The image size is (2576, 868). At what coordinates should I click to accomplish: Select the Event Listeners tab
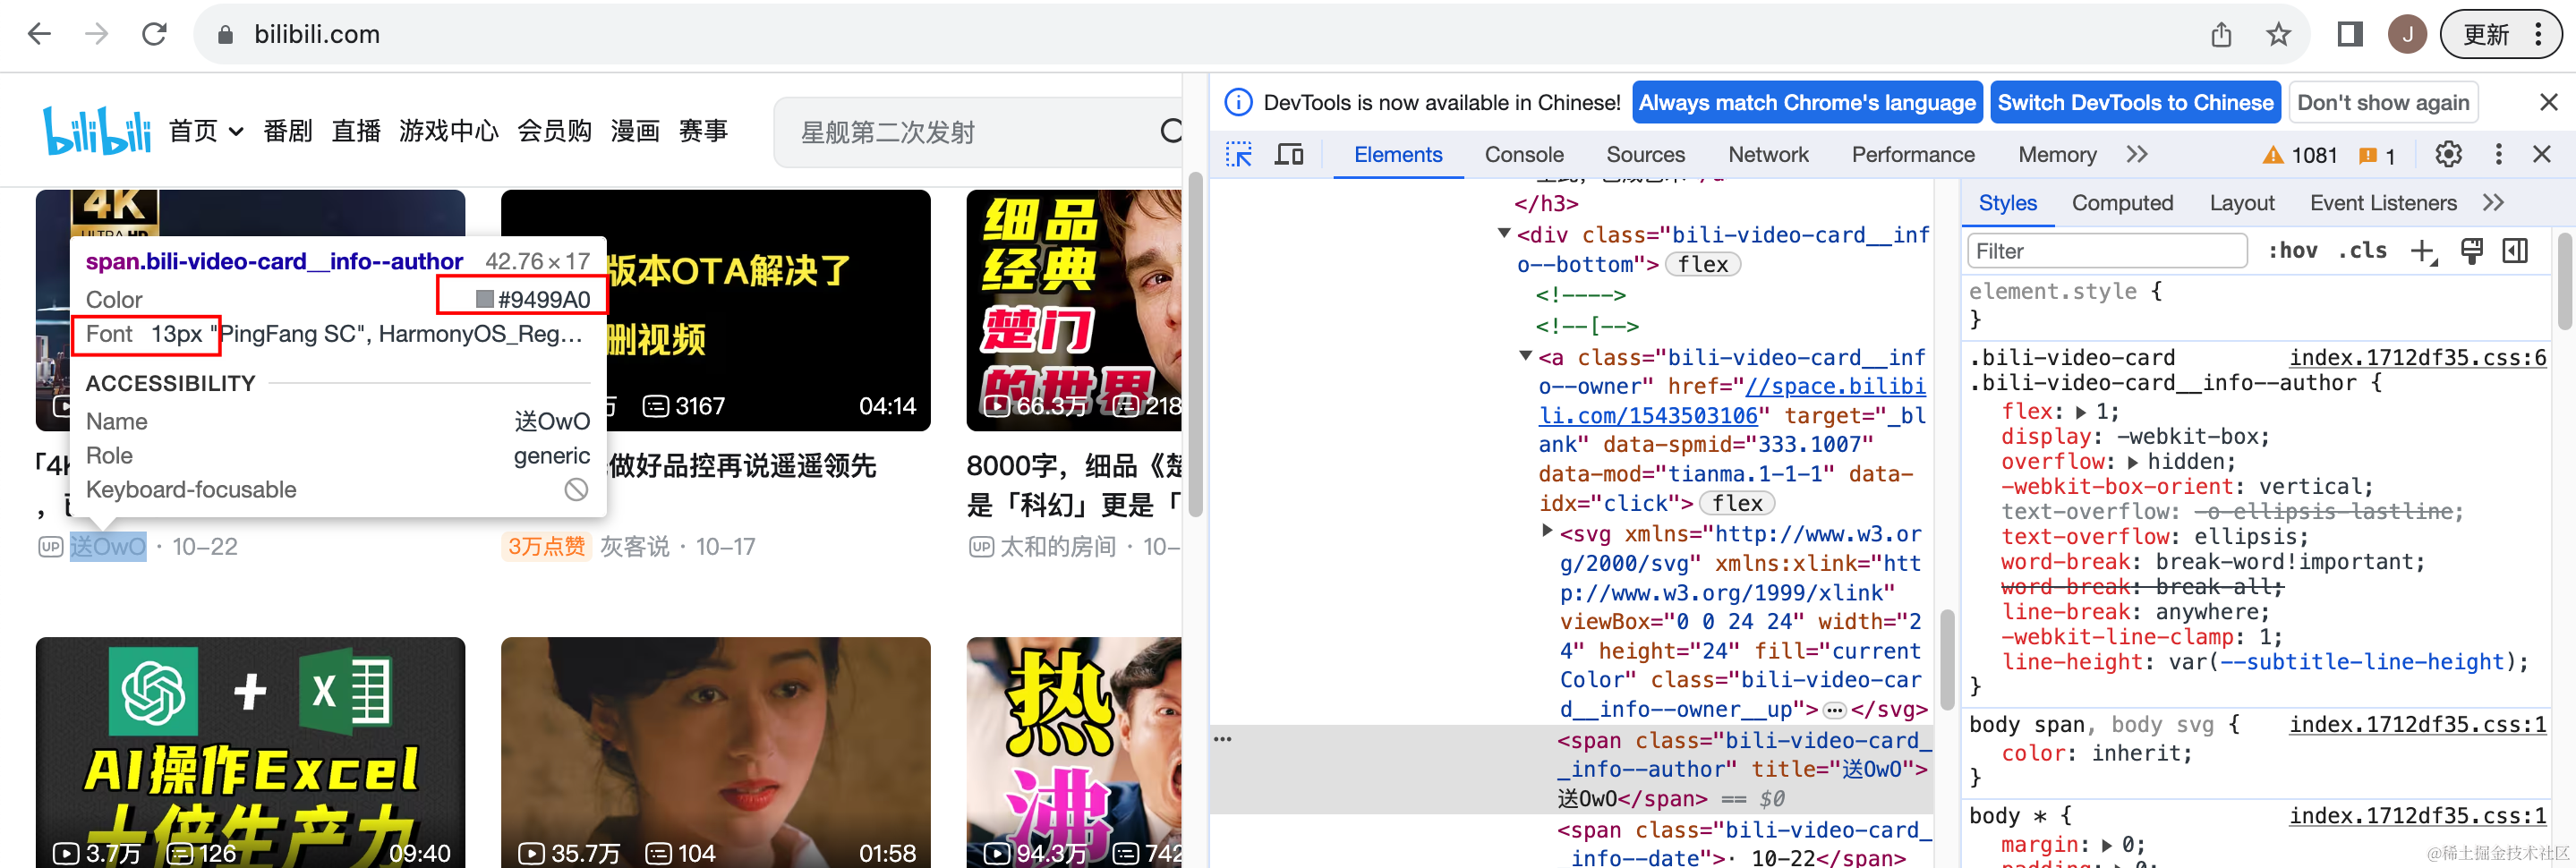(2383, 203)
